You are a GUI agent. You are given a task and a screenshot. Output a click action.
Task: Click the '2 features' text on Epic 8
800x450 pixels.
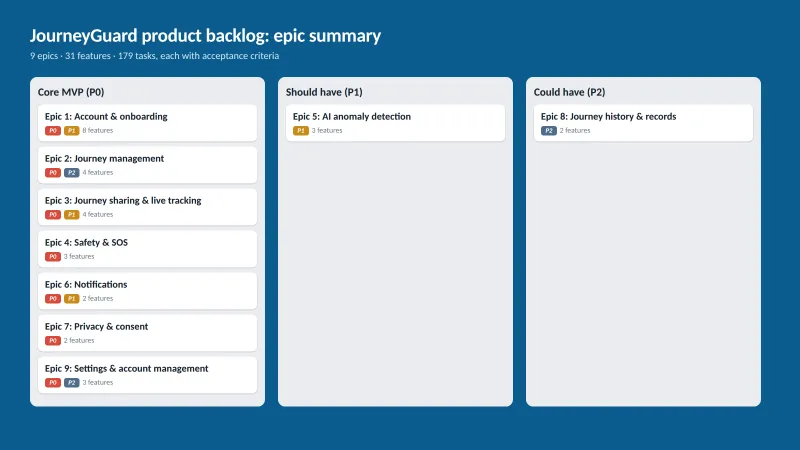pyautogui.click(x=575, y=131)
